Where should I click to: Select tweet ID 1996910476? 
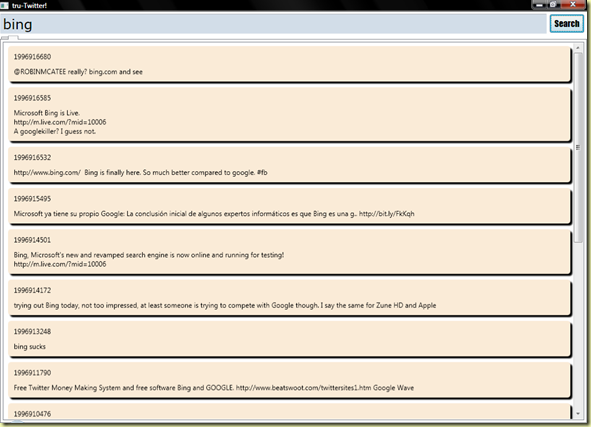(32, 414)
